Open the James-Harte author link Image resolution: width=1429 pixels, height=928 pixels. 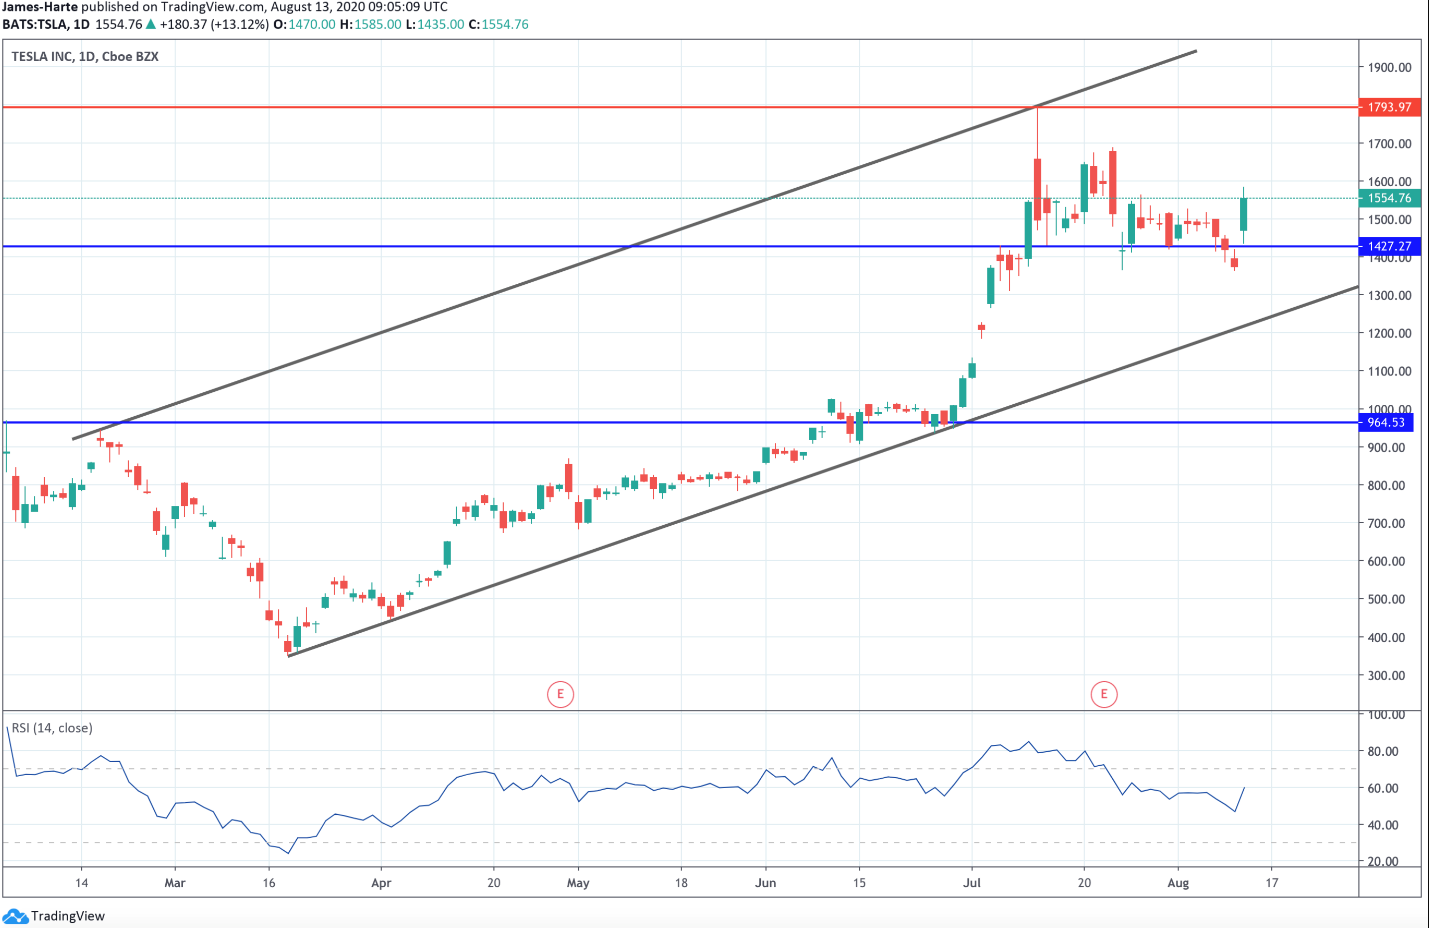40,7
